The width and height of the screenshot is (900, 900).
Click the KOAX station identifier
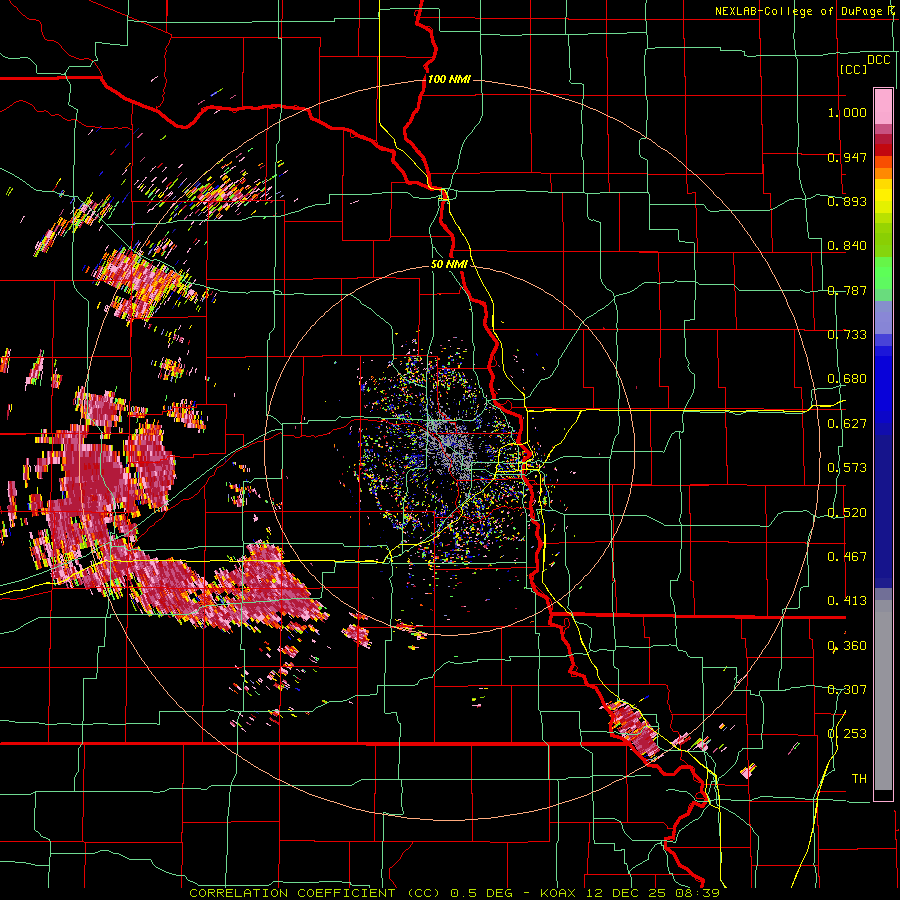point(560,893)
